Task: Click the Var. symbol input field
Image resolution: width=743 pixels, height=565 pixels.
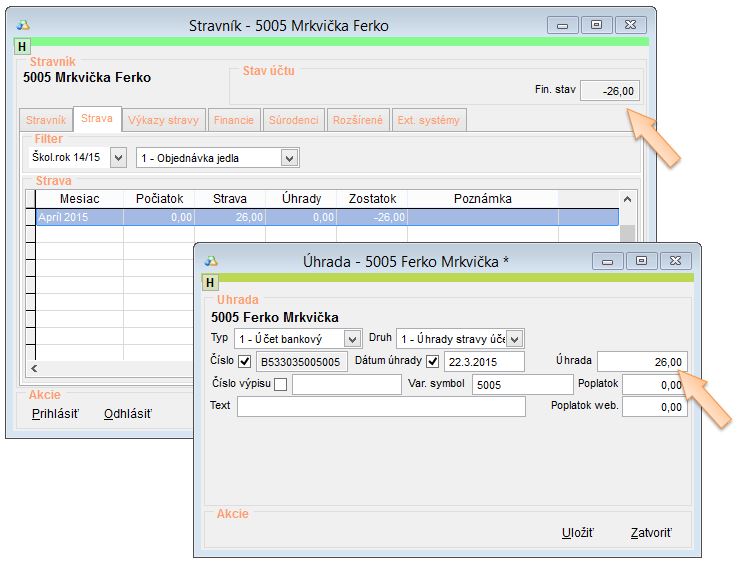Action: pos(521,385)
